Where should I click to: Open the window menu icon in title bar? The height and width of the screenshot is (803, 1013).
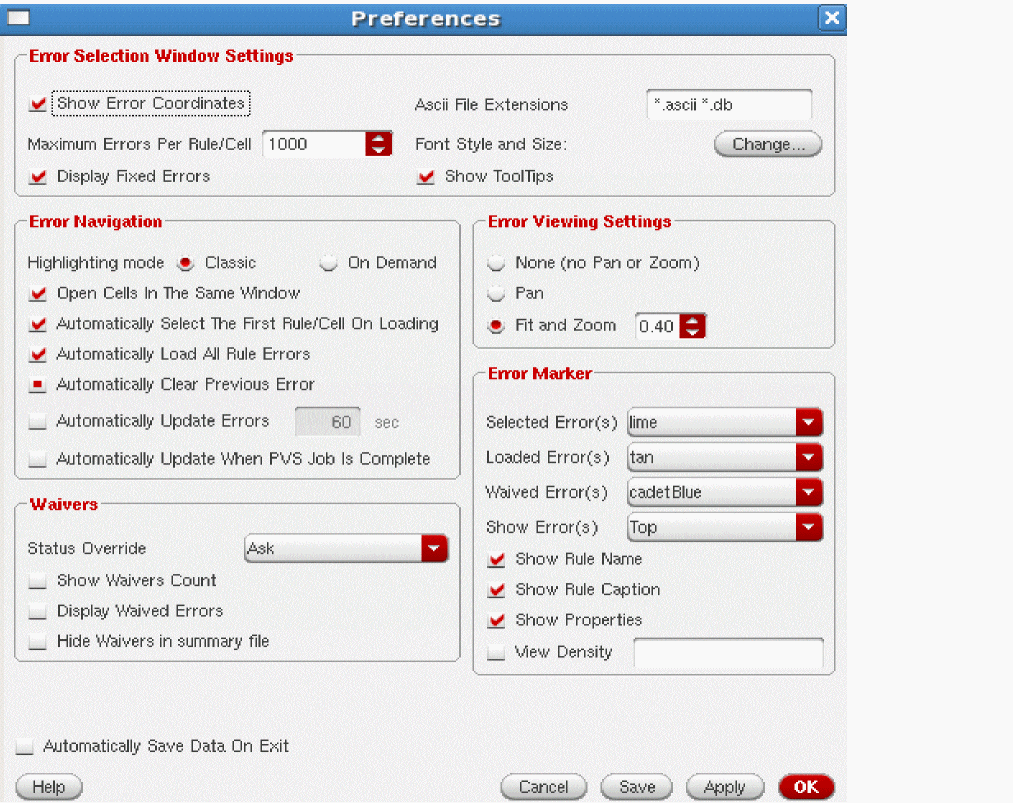pyautogui.click(x=18, y=18)
